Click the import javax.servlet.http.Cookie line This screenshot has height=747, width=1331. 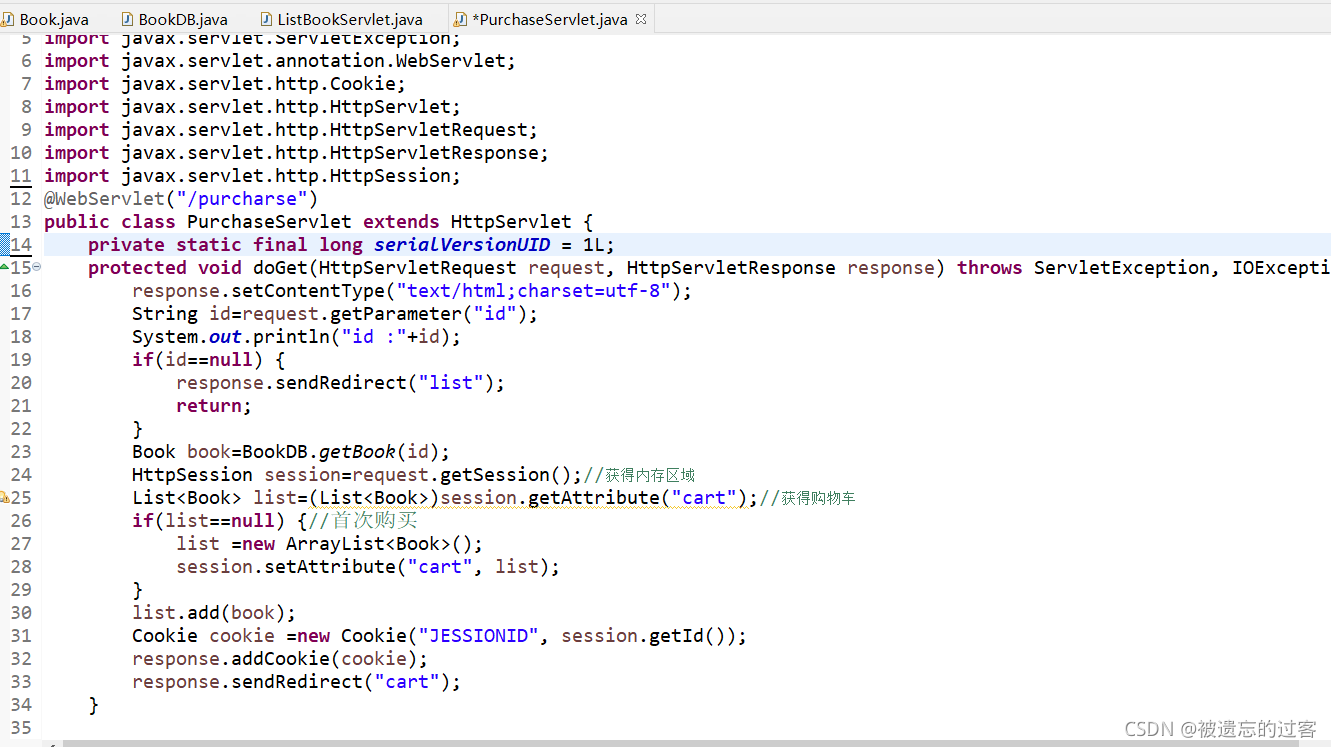[225, 84]
